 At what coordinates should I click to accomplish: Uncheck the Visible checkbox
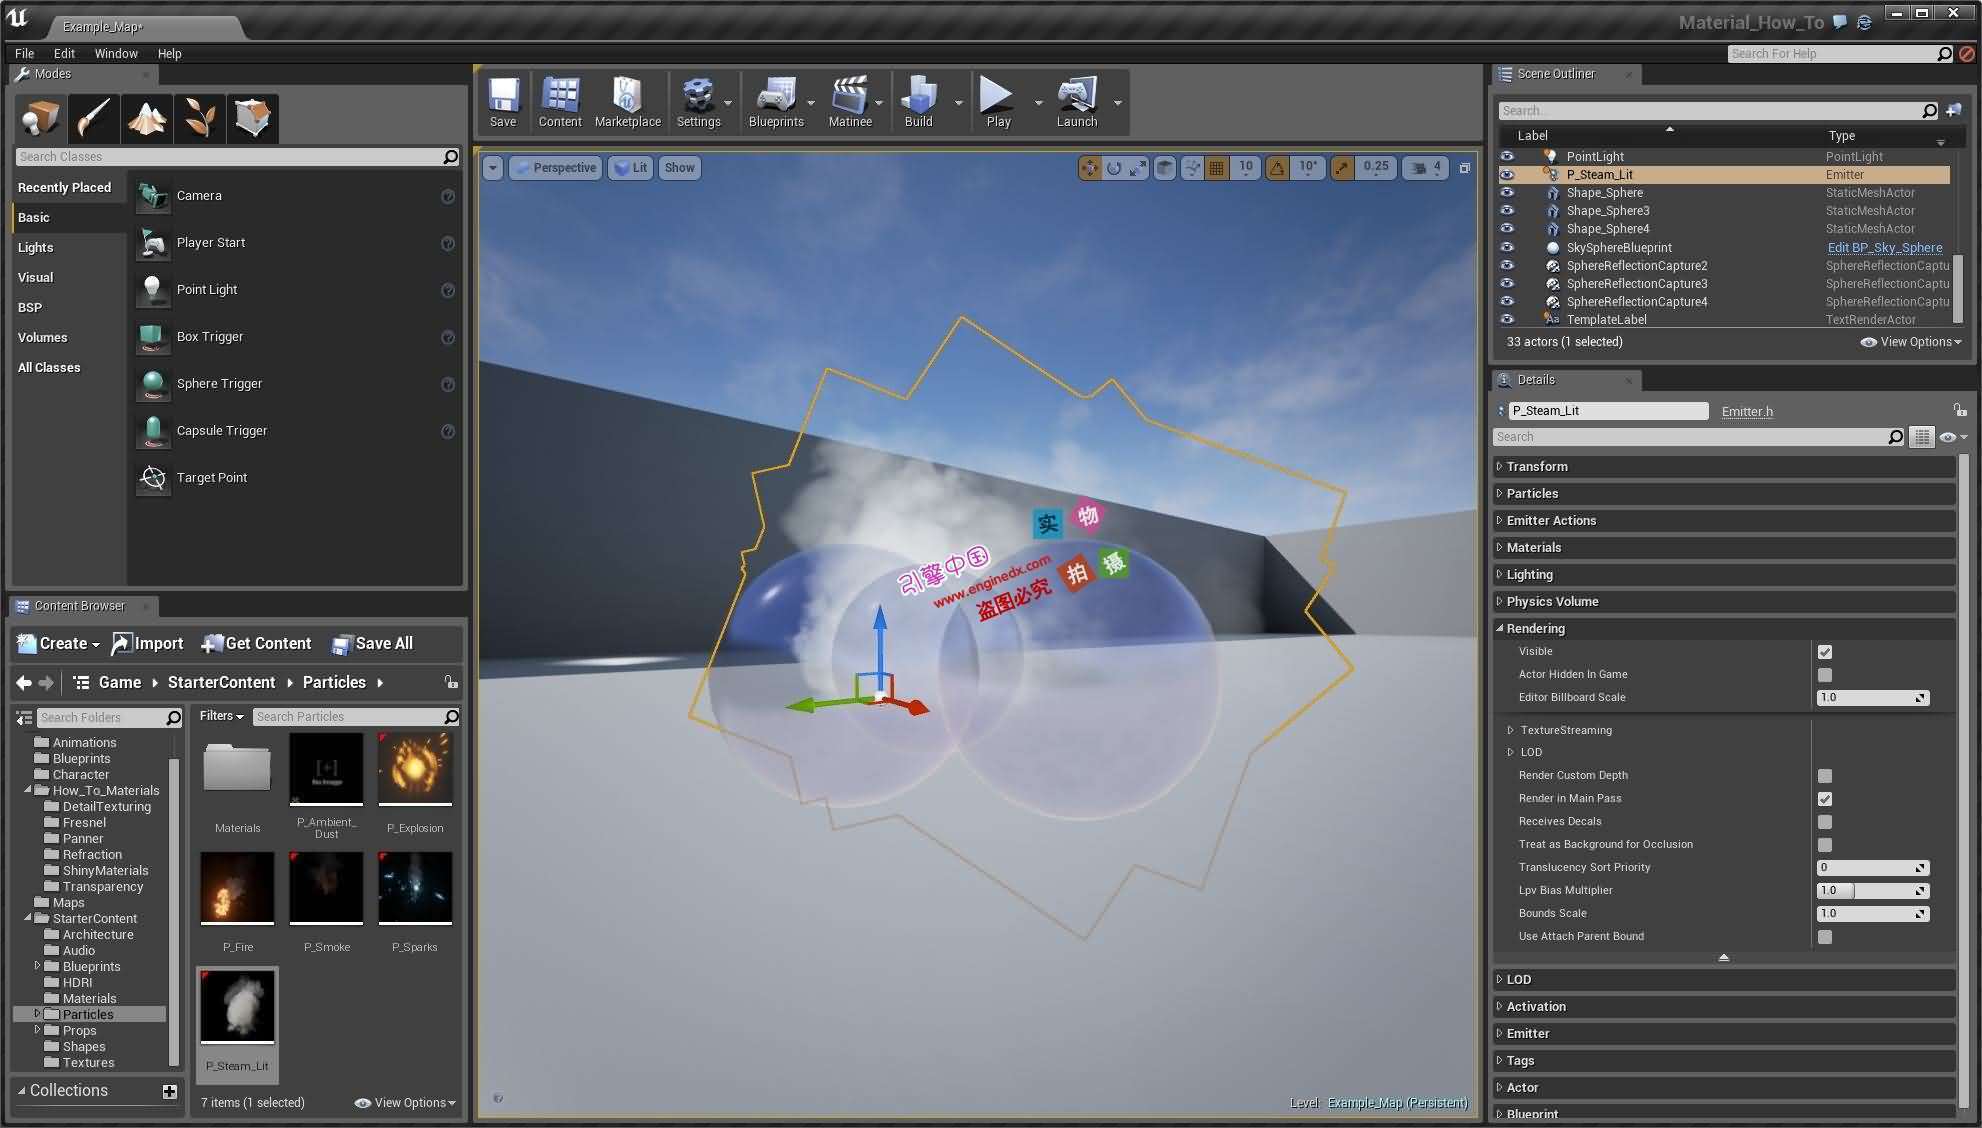point(1825,652)
